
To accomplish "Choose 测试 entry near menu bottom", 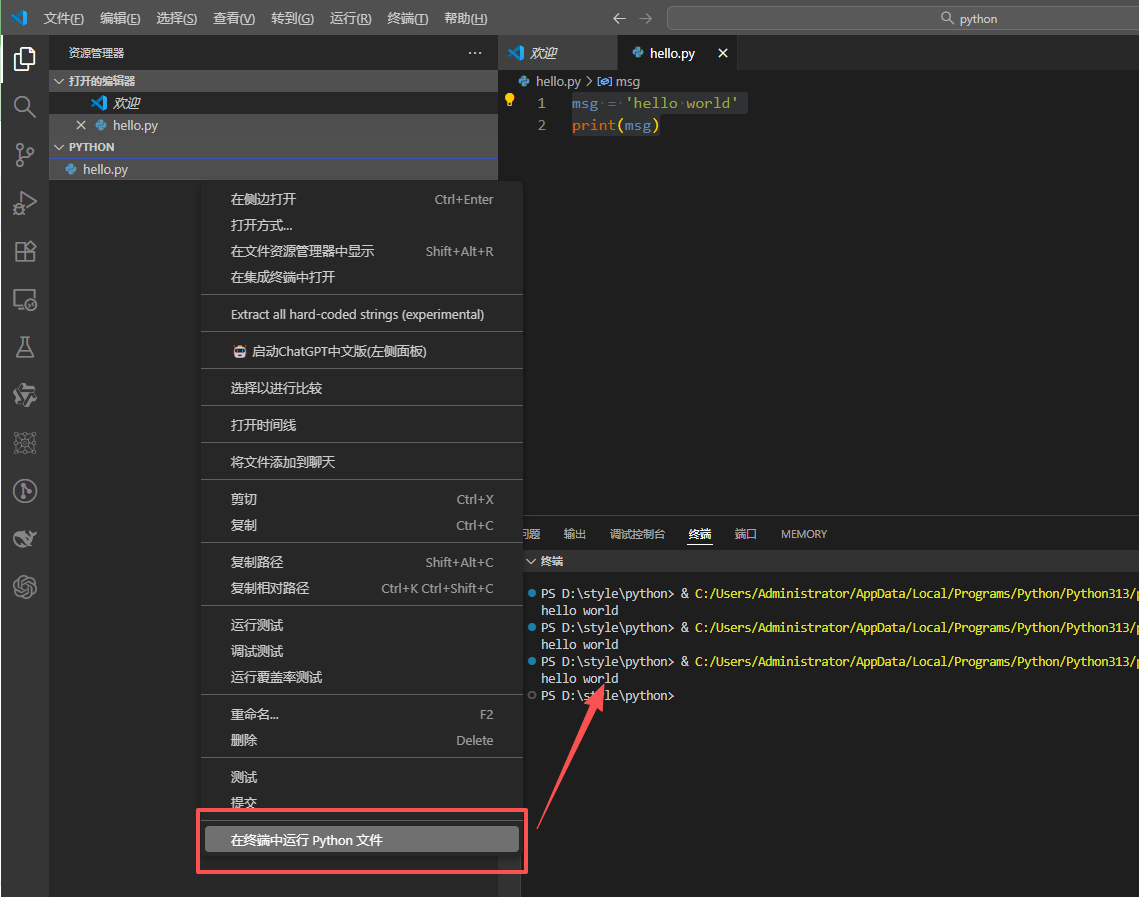I will (x=362, y=777).
